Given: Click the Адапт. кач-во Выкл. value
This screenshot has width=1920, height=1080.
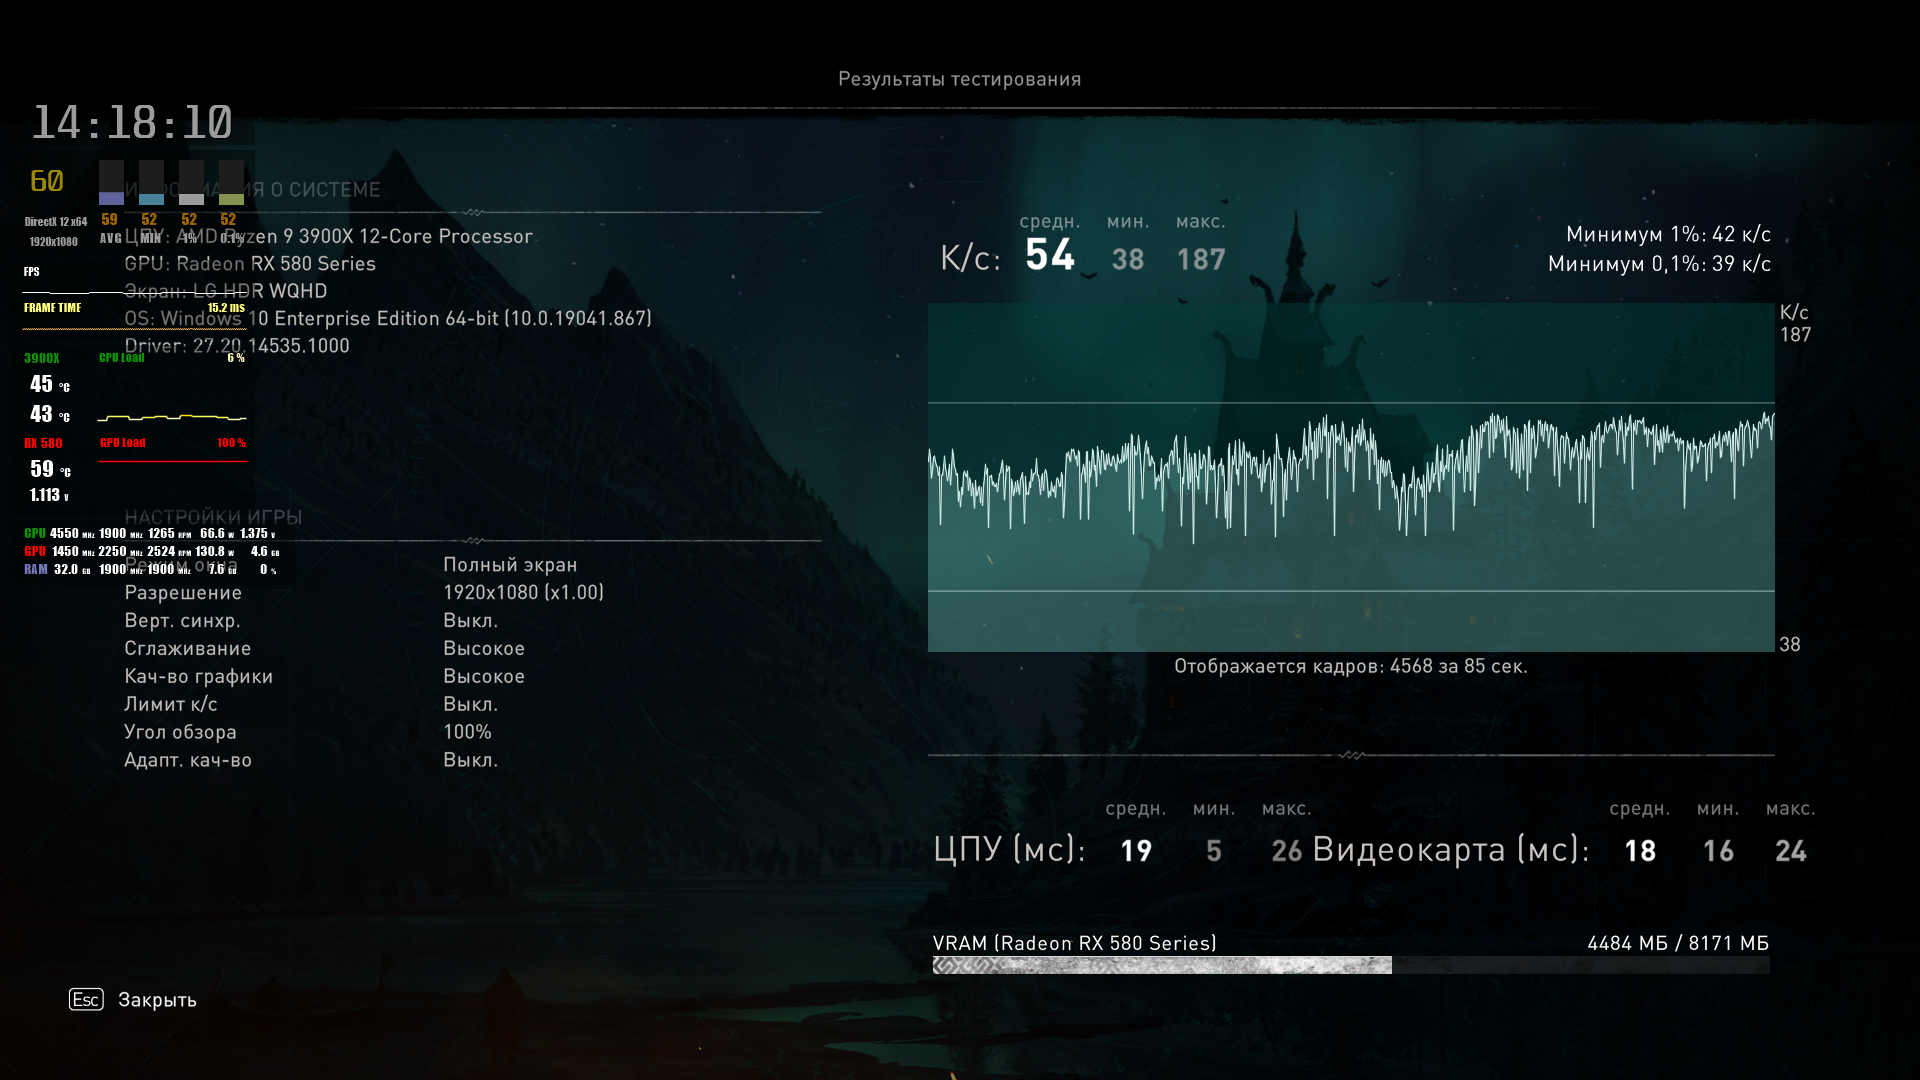Looking at the screenshot, I should point(470,760).
